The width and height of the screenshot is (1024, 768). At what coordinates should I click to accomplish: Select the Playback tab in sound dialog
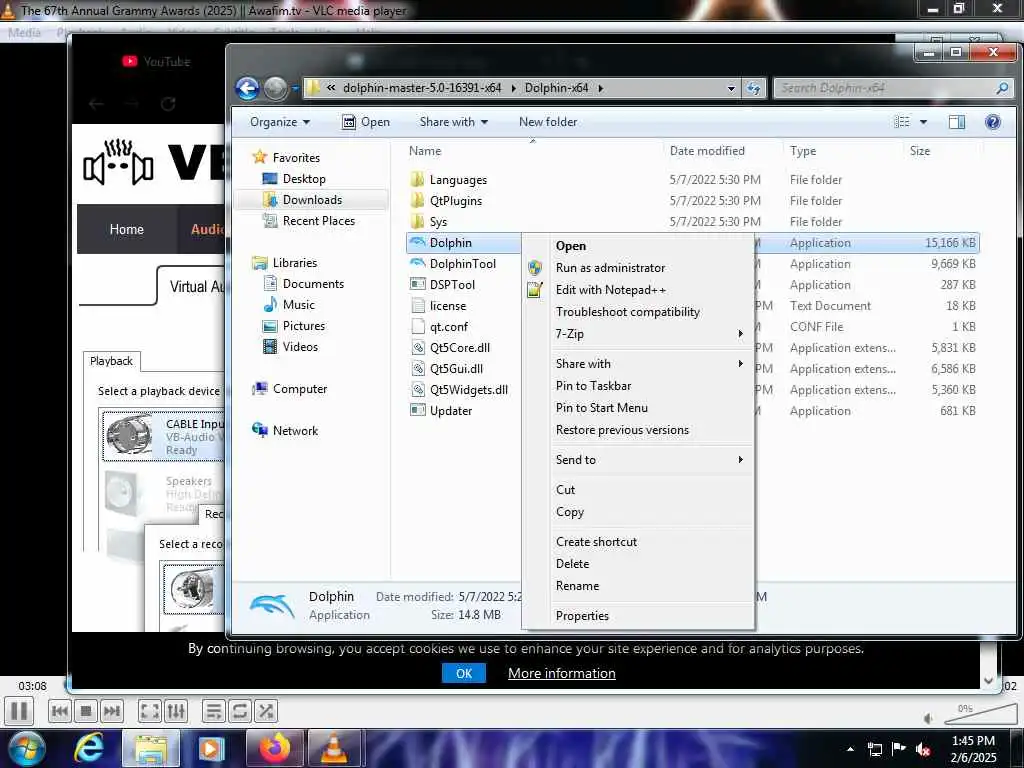coord(111,361)
